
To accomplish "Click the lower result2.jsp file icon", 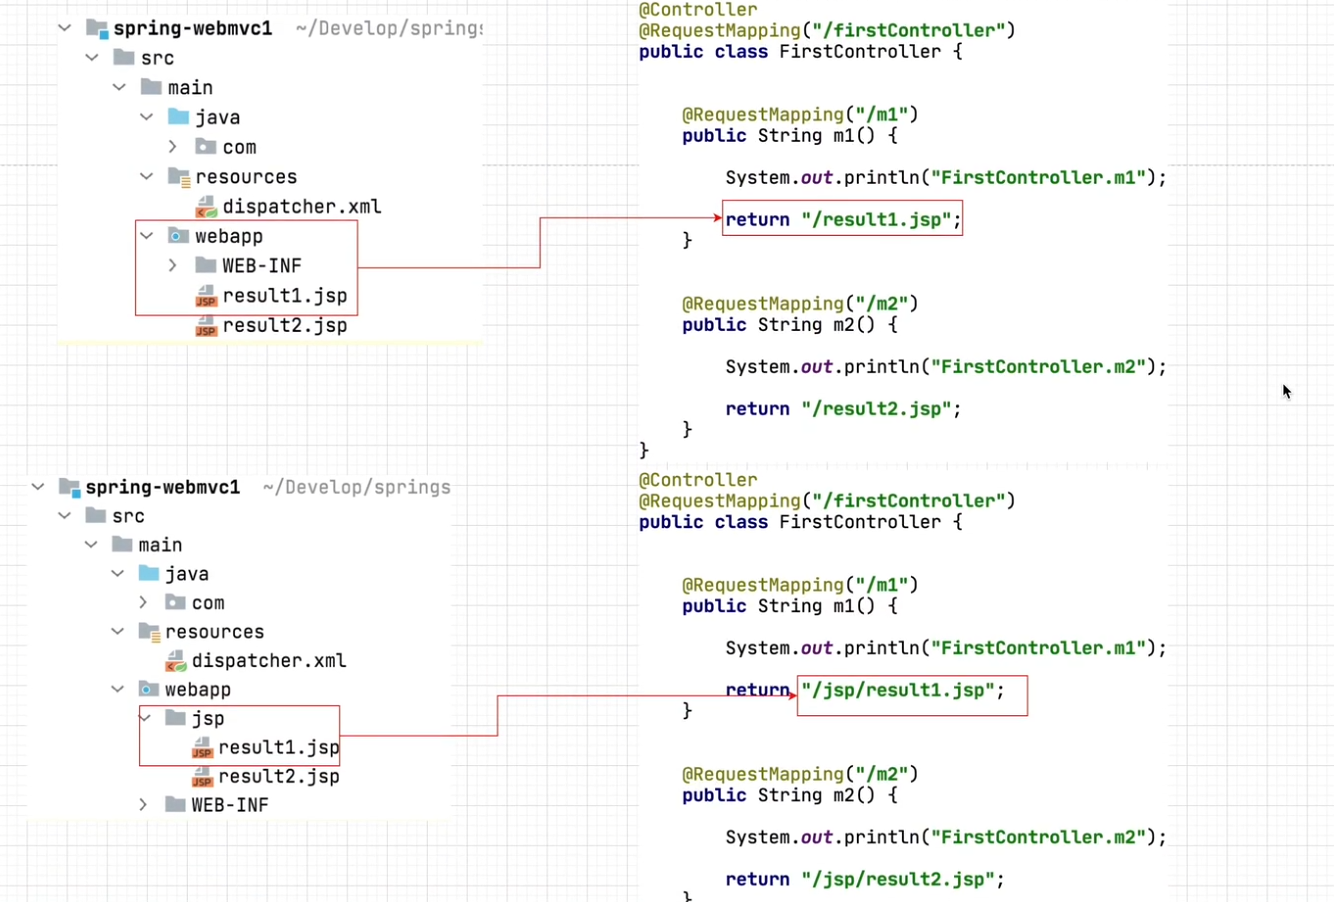I will (202, 777).
